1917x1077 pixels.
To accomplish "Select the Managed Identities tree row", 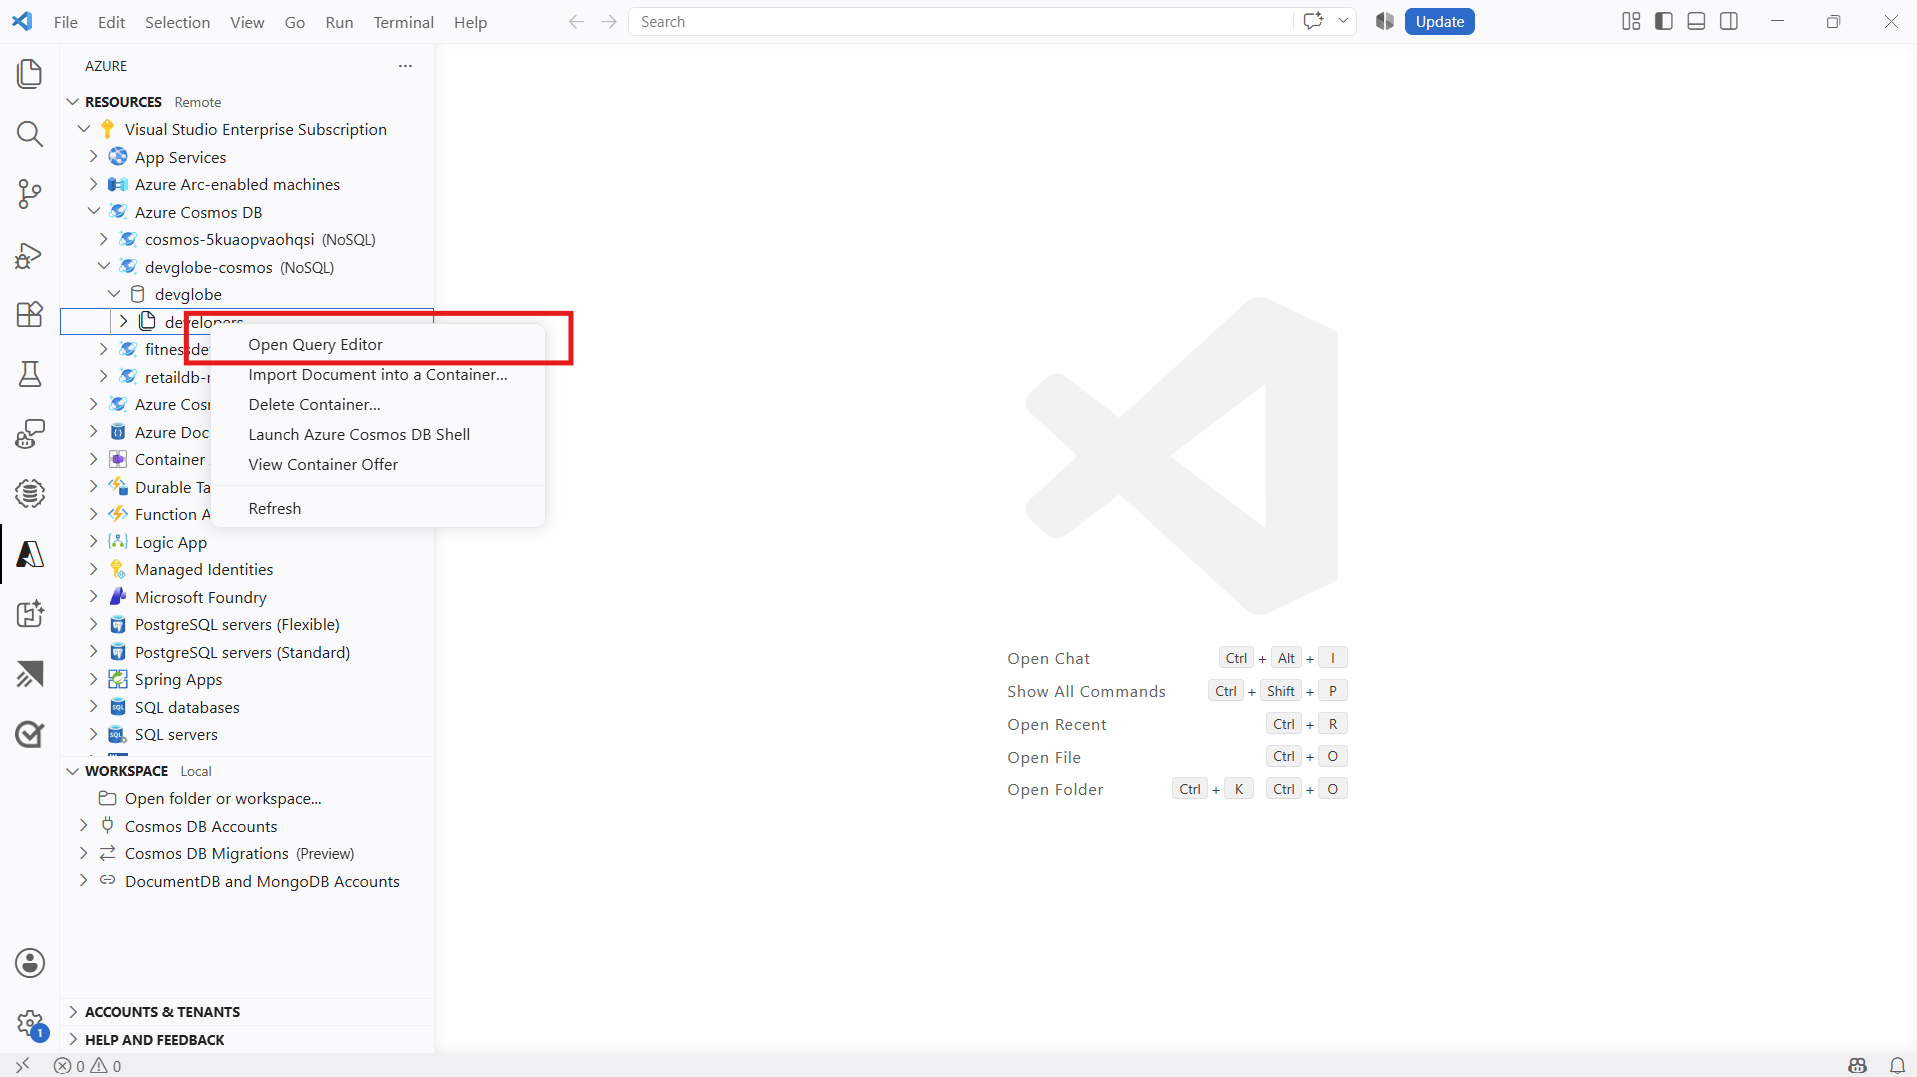I will (x=247, y=570).
